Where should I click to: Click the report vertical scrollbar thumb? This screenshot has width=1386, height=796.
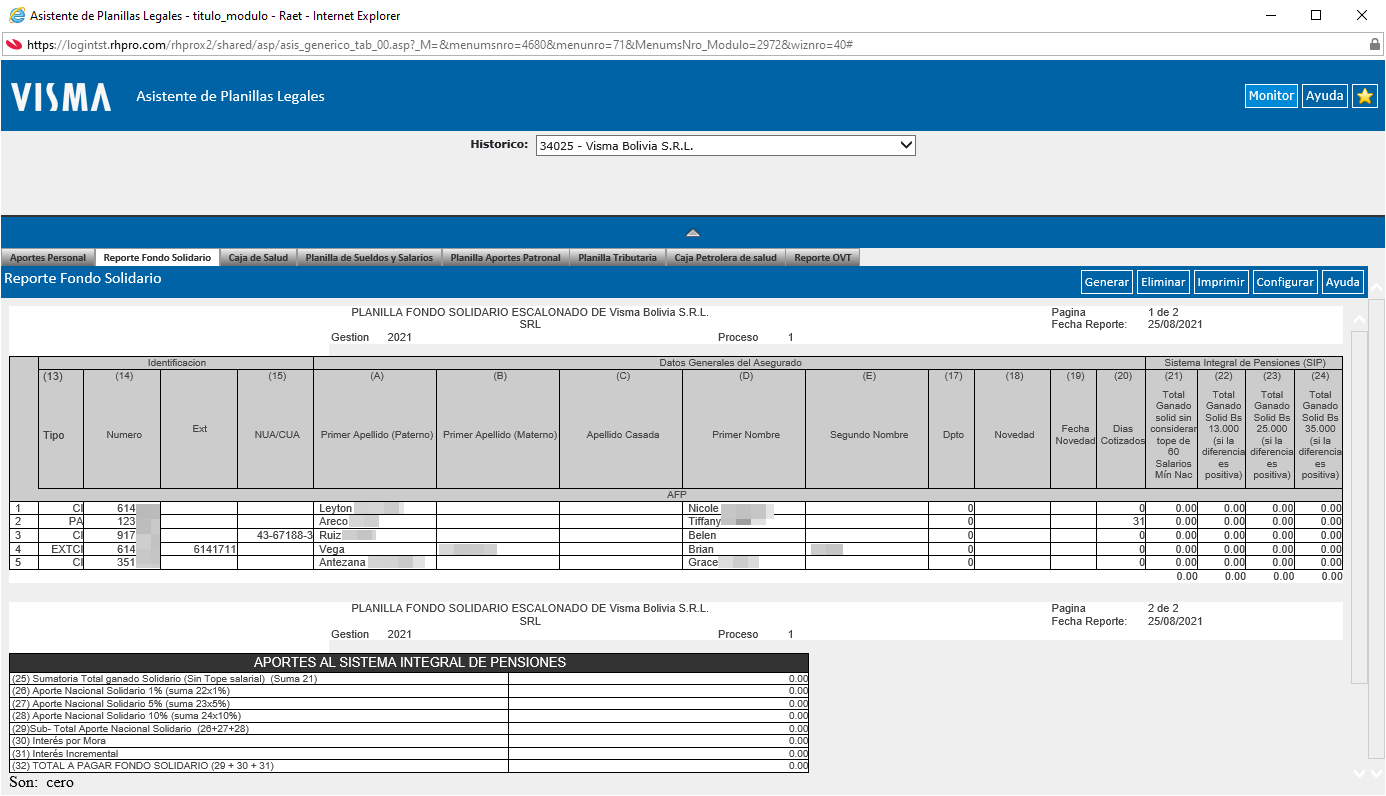pyautogui.click(x=1359, y=507)
